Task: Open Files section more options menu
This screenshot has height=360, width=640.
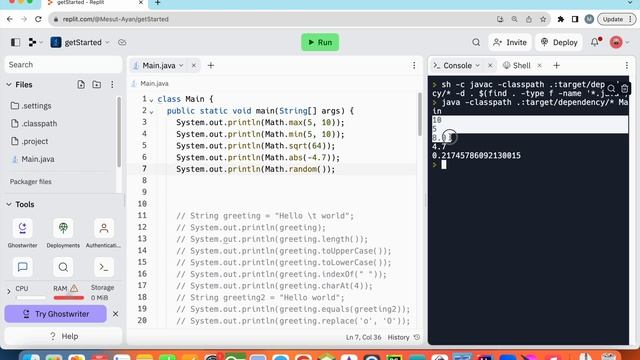Action: point(112,84)
